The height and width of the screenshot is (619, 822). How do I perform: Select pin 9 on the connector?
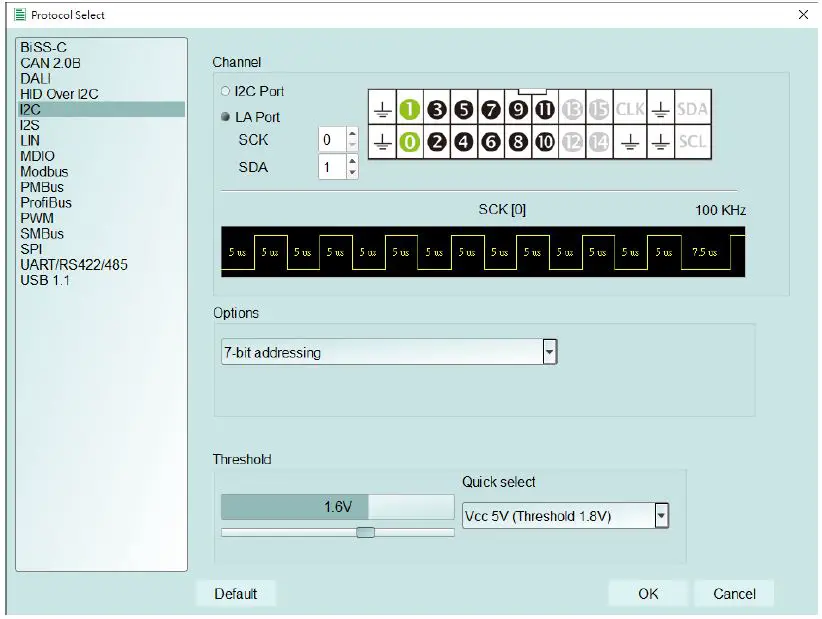coord(517,110)
